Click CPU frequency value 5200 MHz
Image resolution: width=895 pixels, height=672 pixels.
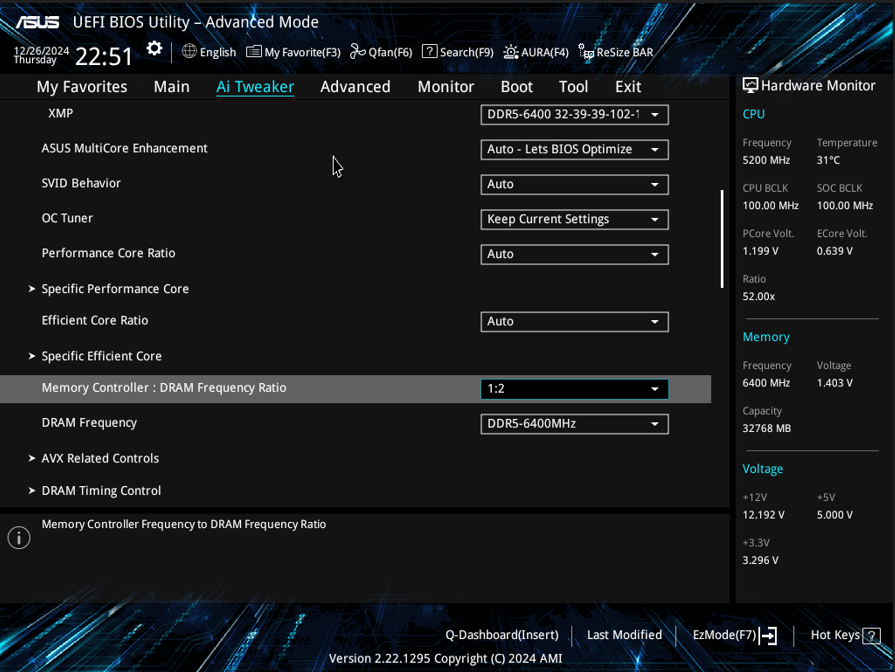(x=766, y=160)
